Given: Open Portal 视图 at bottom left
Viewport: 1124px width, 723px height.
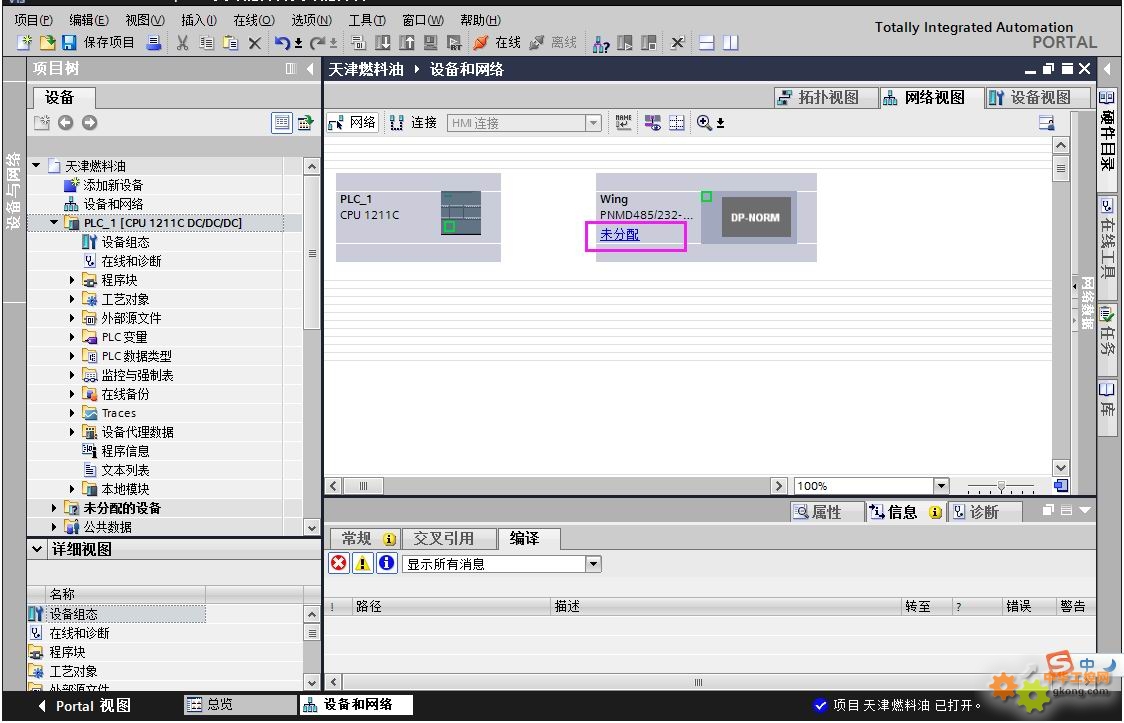Looking at the screenshot, I should 85,706.
